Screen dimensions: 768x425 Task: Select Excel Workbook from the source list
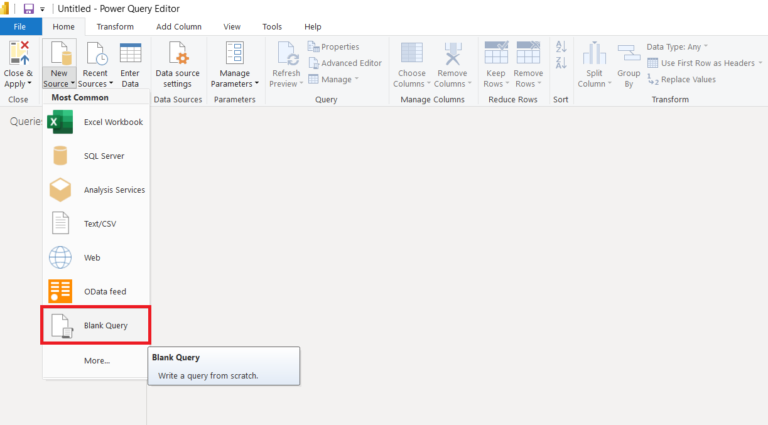(96, 122)
